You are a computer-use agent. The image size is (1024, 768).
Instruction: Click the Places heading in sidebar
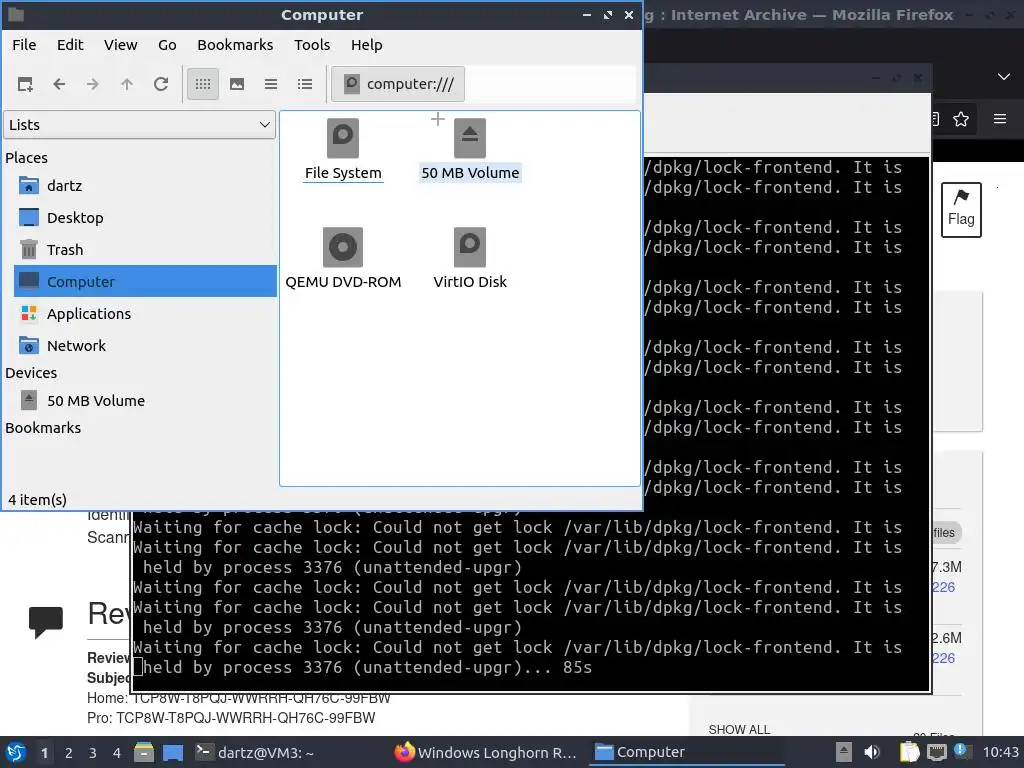(27, 158)
